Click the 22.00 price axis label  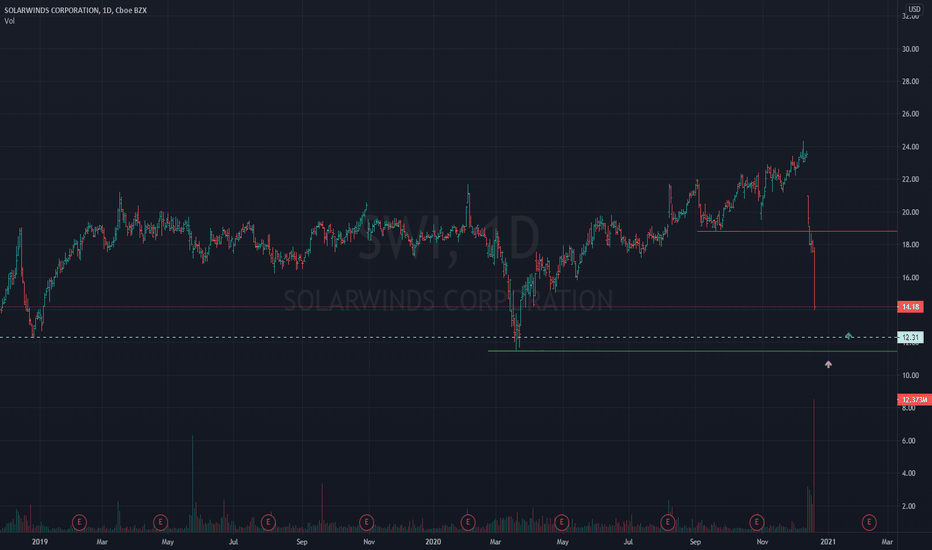point(911,180)
